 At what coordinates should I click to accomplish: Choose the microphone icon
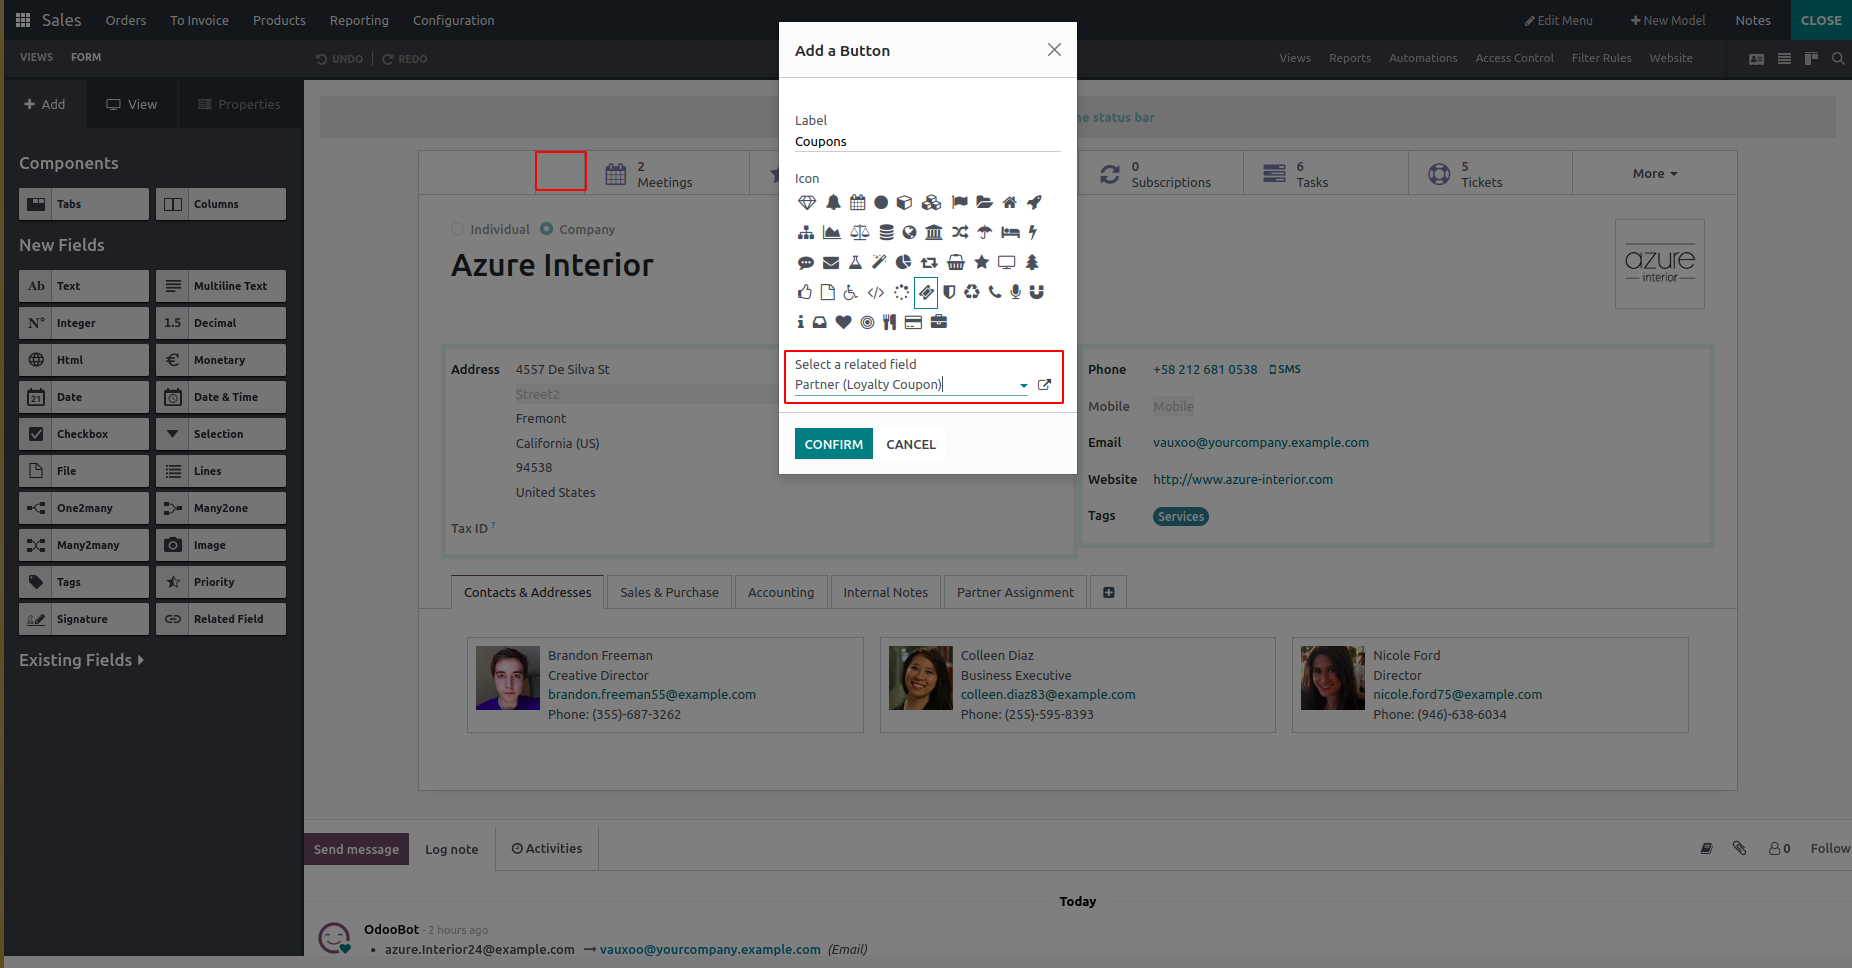[1015, 293]
